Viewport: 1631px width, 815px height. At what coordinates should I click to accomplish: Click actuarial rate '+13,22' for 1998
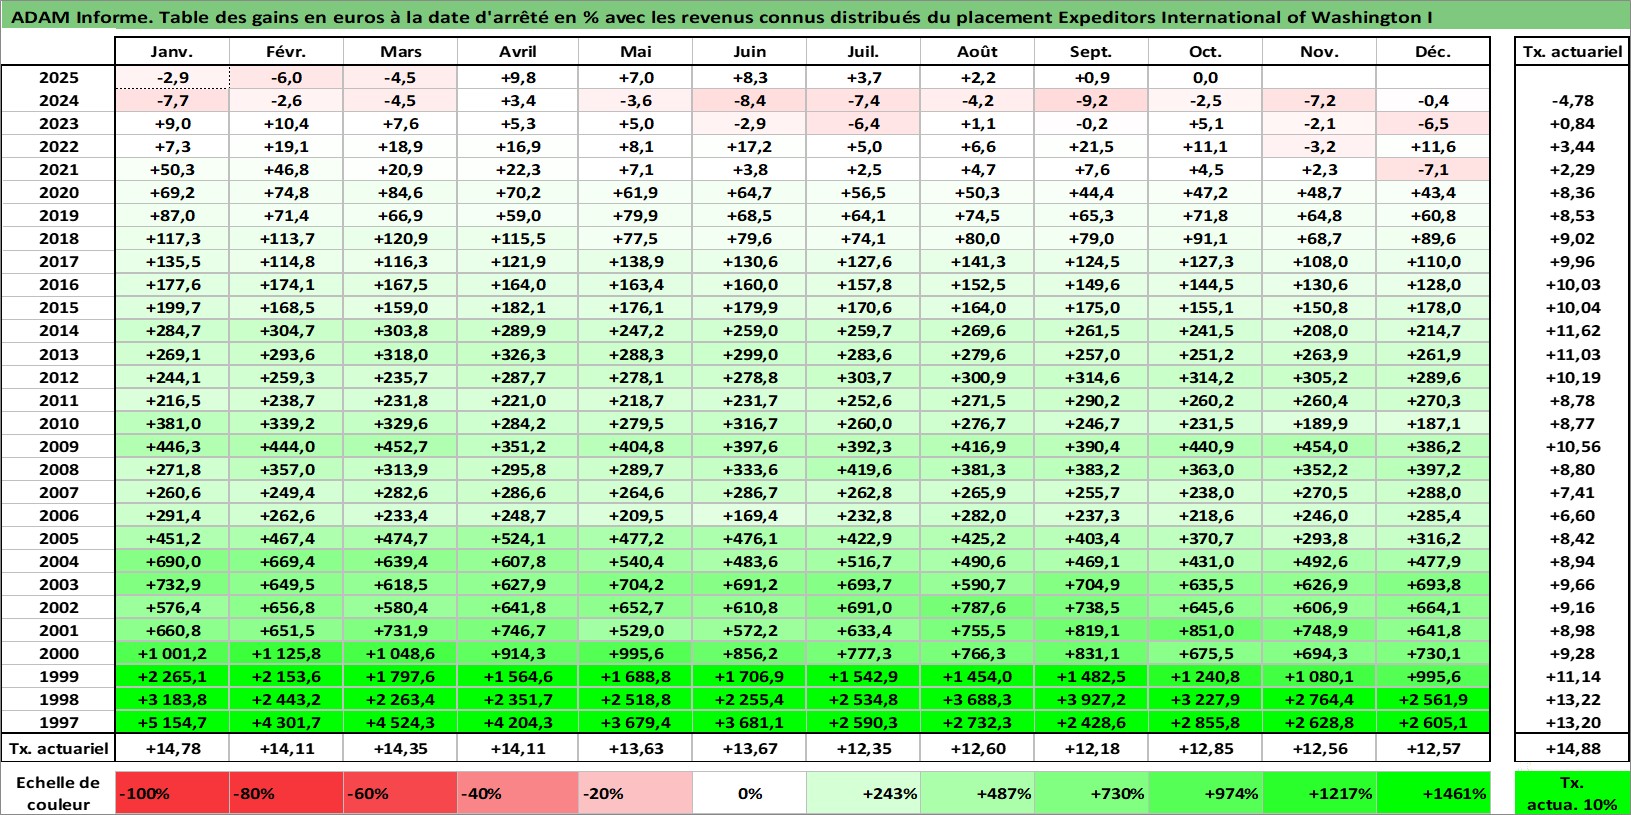(1573, 699)
